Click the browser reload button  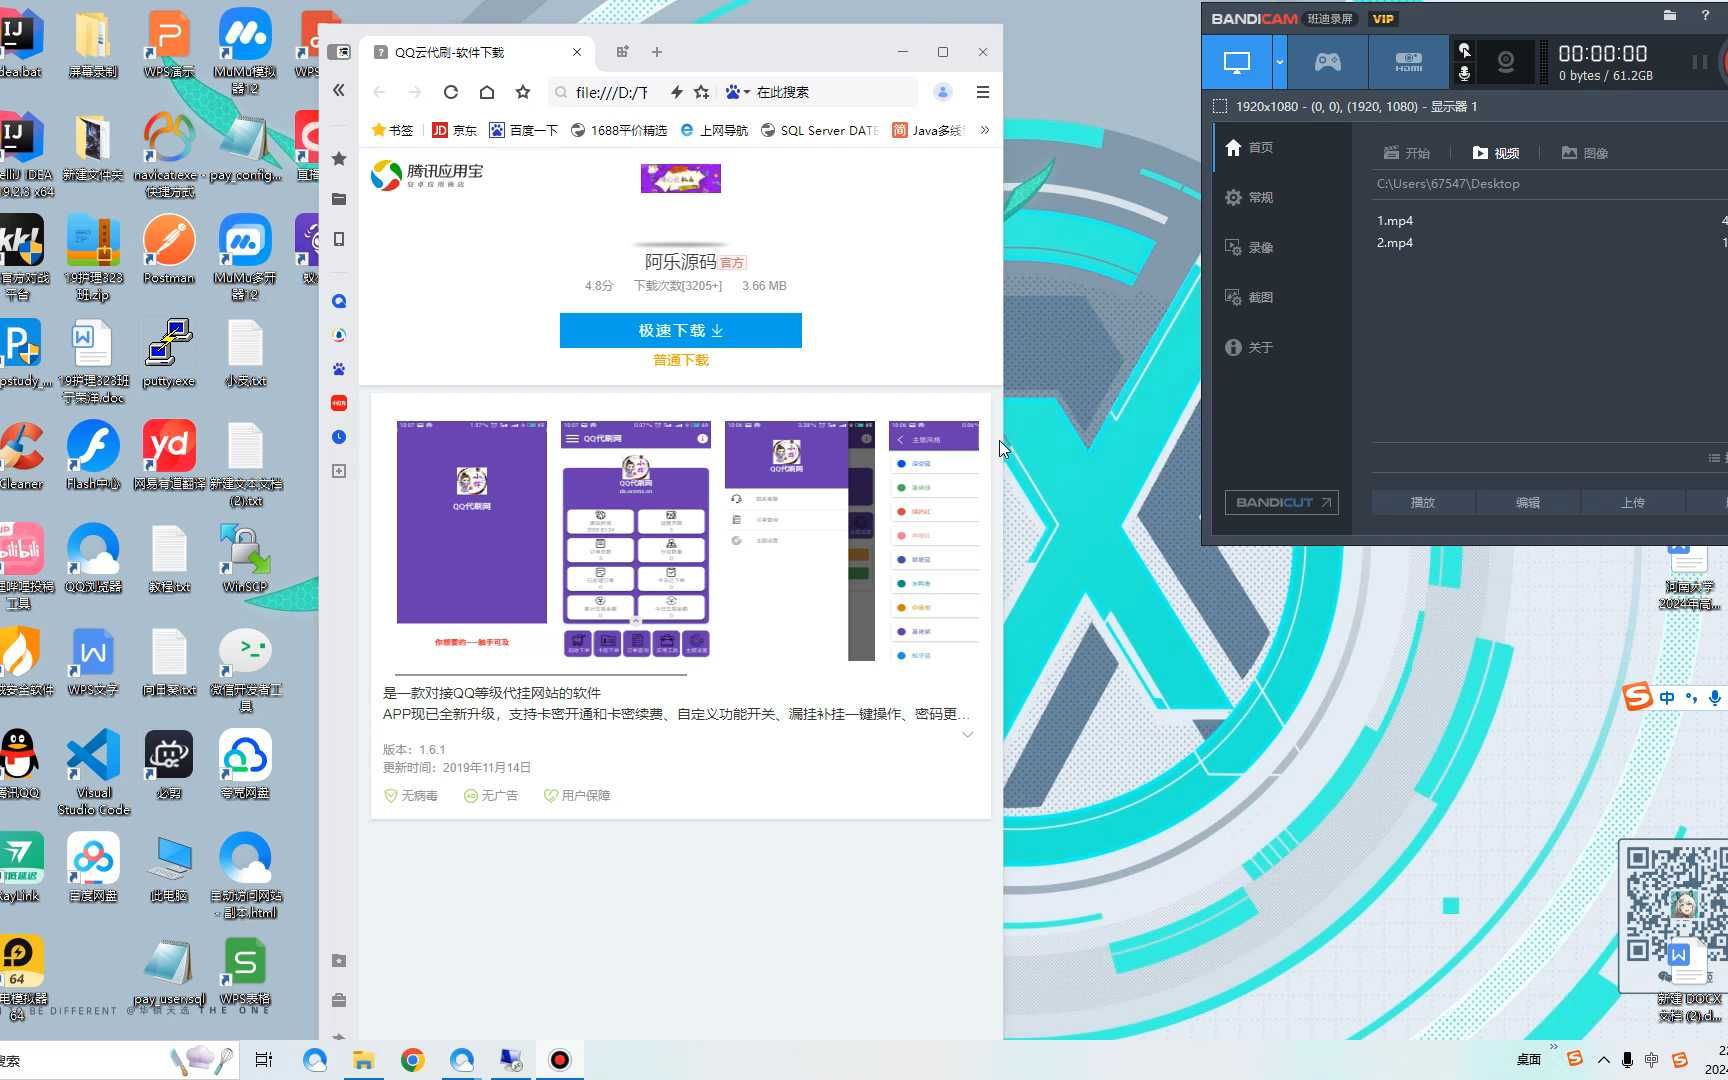(x=451, y=92)
